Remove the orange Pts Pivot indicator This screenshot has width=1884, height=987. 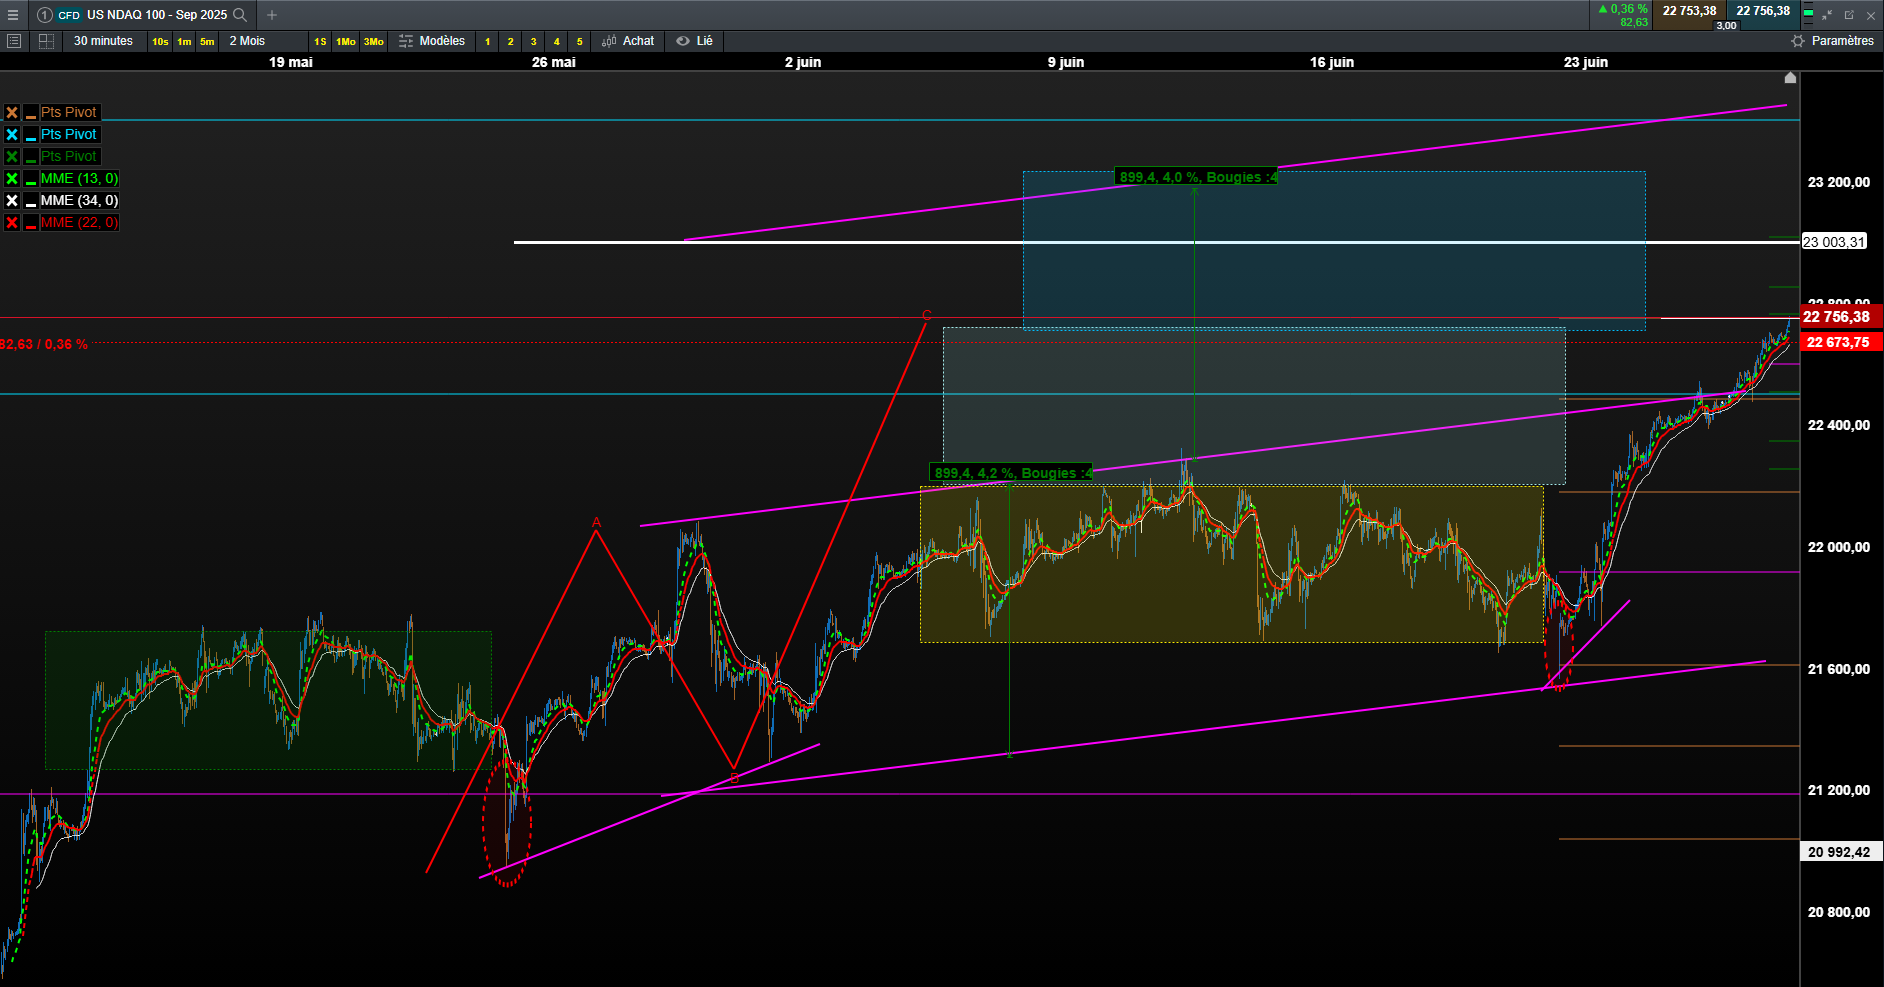click(x=12, y=113)
